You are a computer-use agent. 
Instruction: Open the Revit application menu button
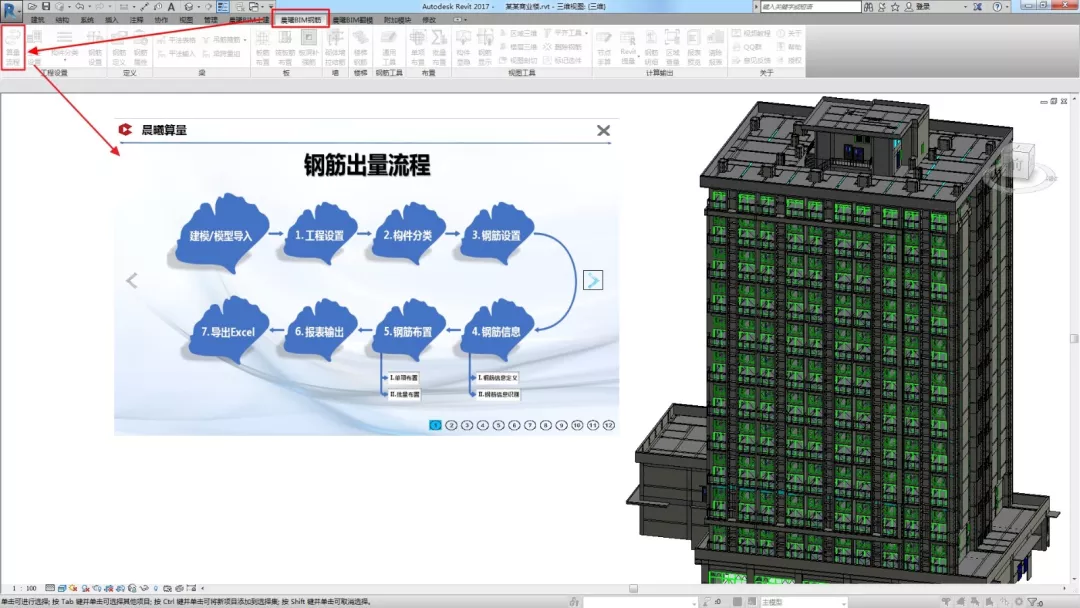pos(11,9)
